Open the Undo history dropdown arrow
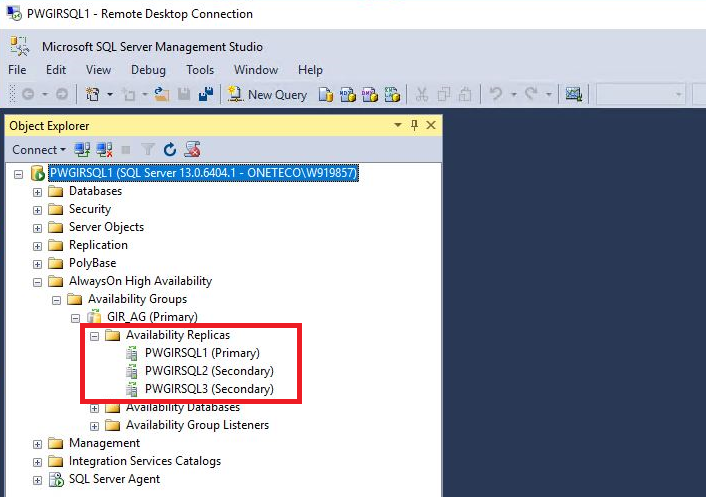 514,94
